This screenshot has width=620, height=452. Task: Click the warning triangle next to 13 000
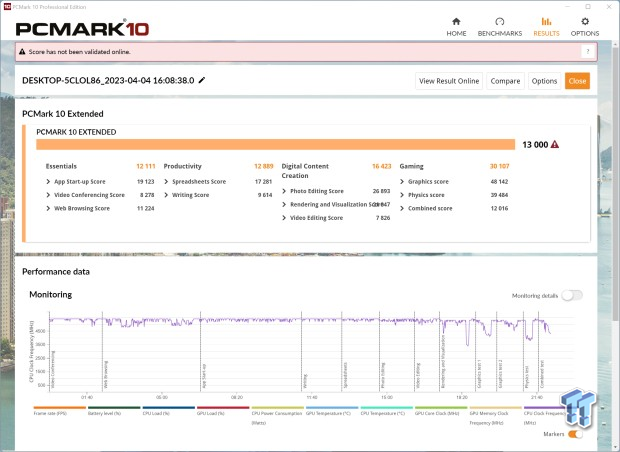[555, 144]
